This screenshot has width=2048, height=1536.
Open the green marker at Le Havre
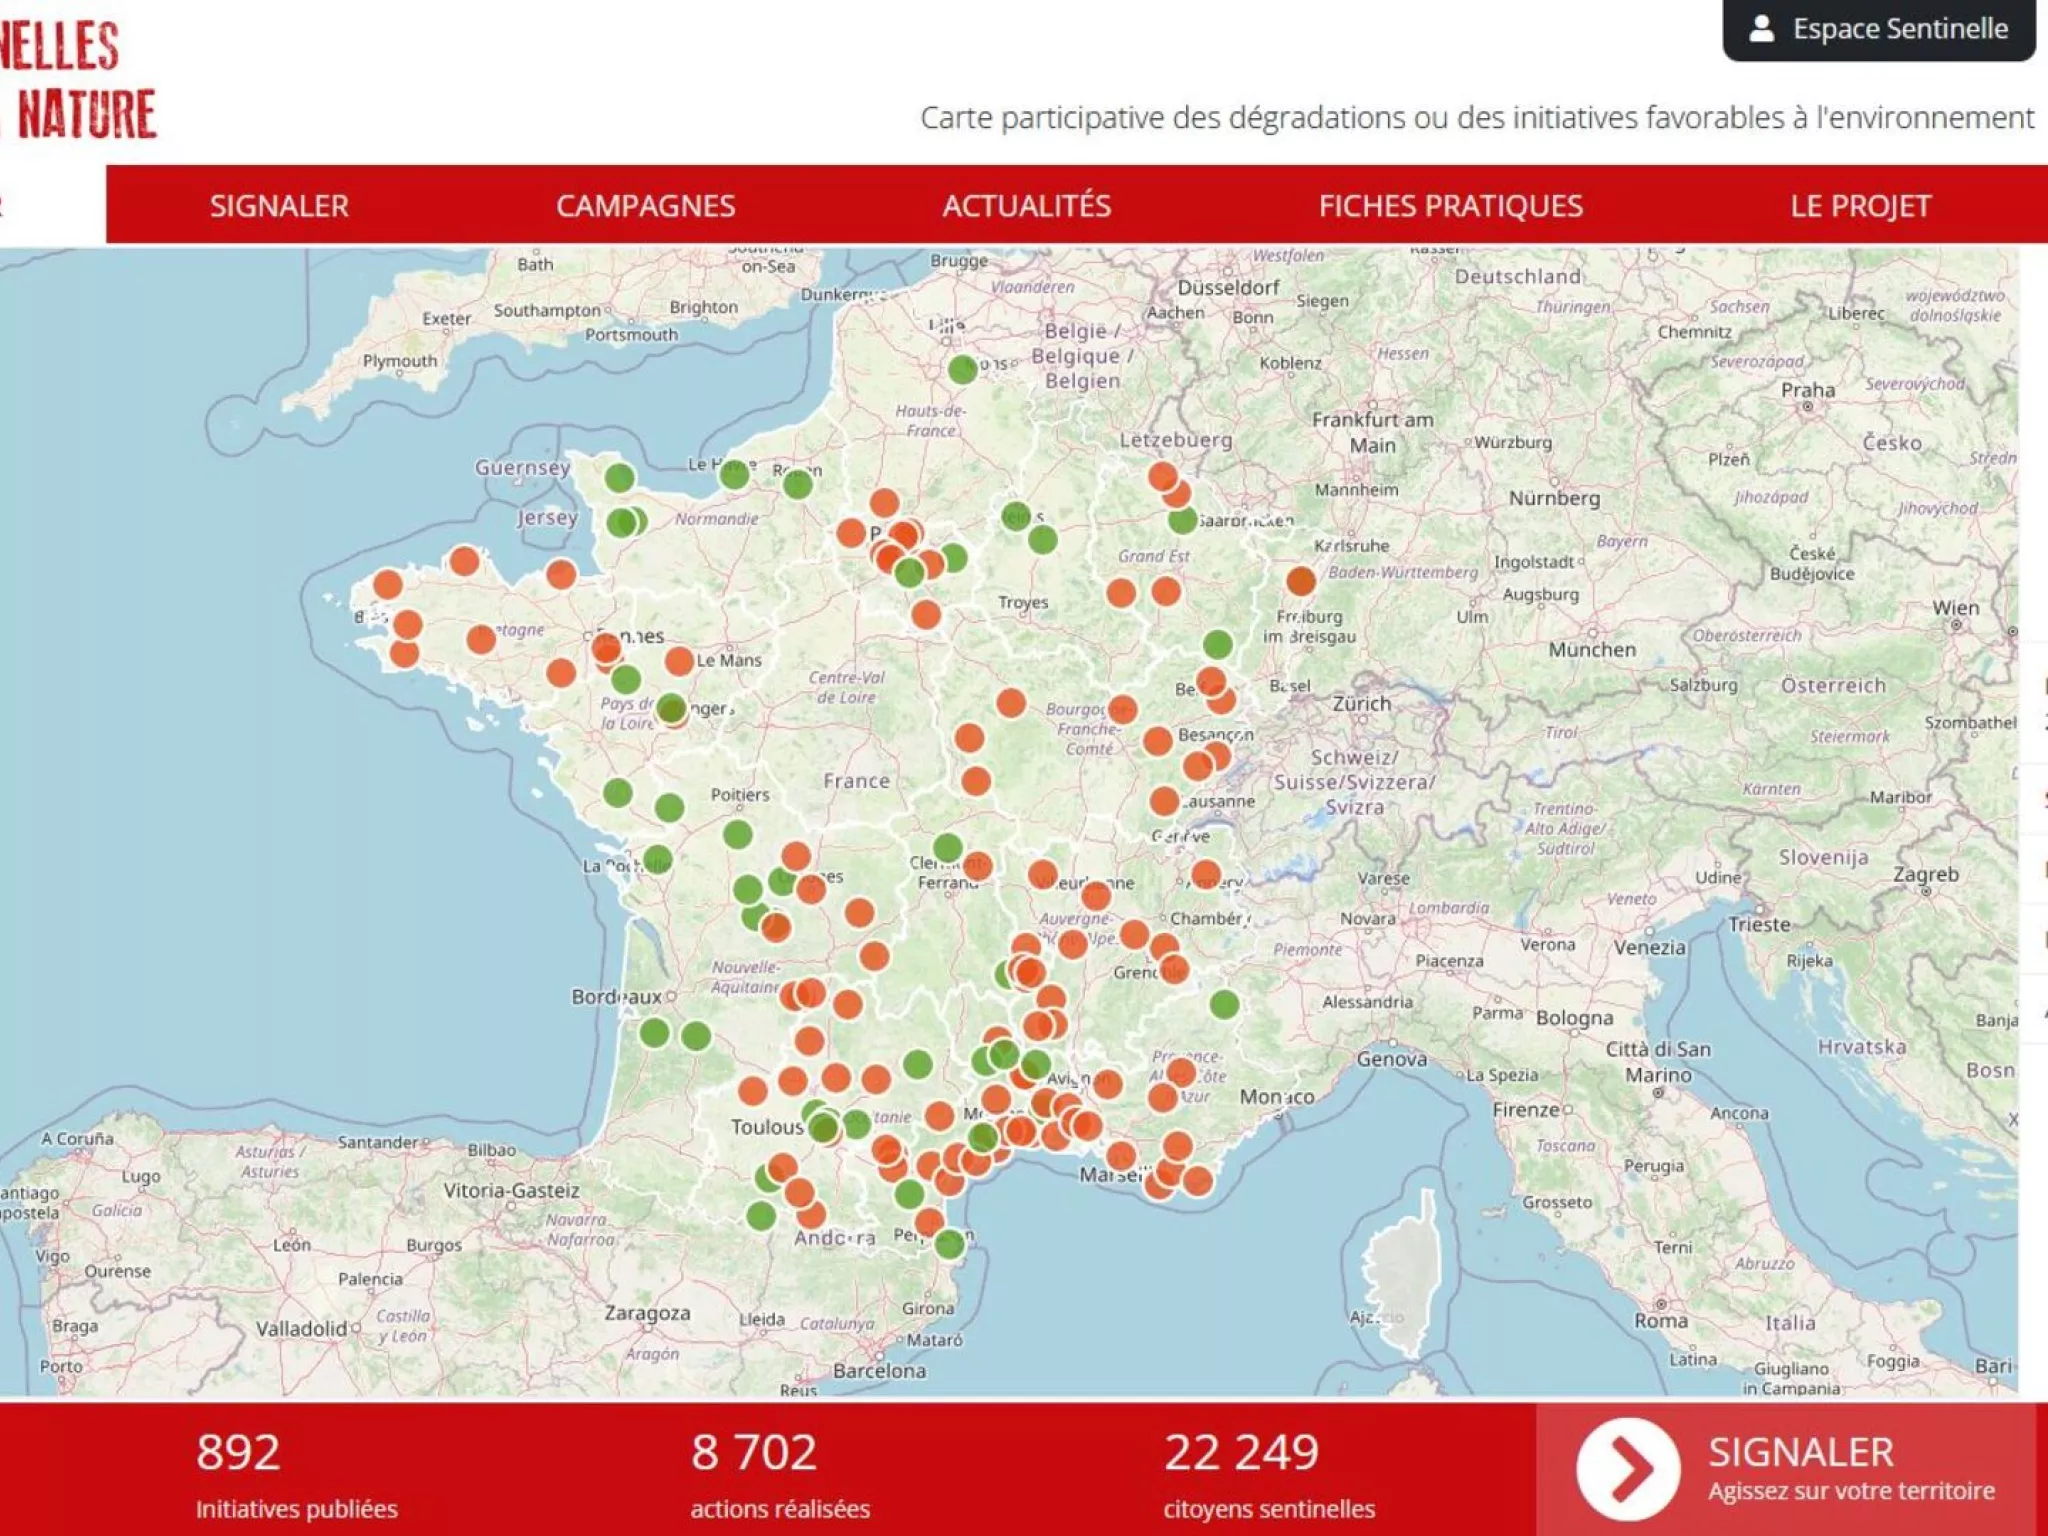point(735,474)
